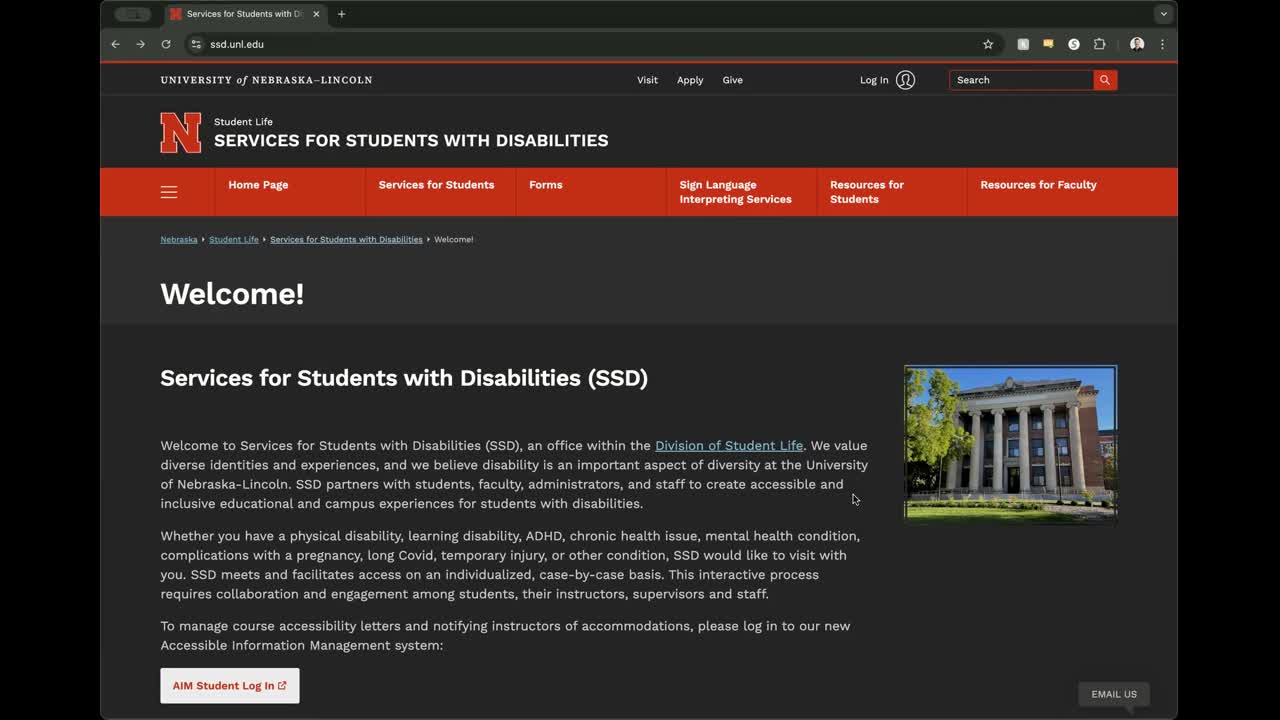Screen dimensions: 1280x720
Task: Expand the tab search dropdown arrow
Action: coord(1163,14)
